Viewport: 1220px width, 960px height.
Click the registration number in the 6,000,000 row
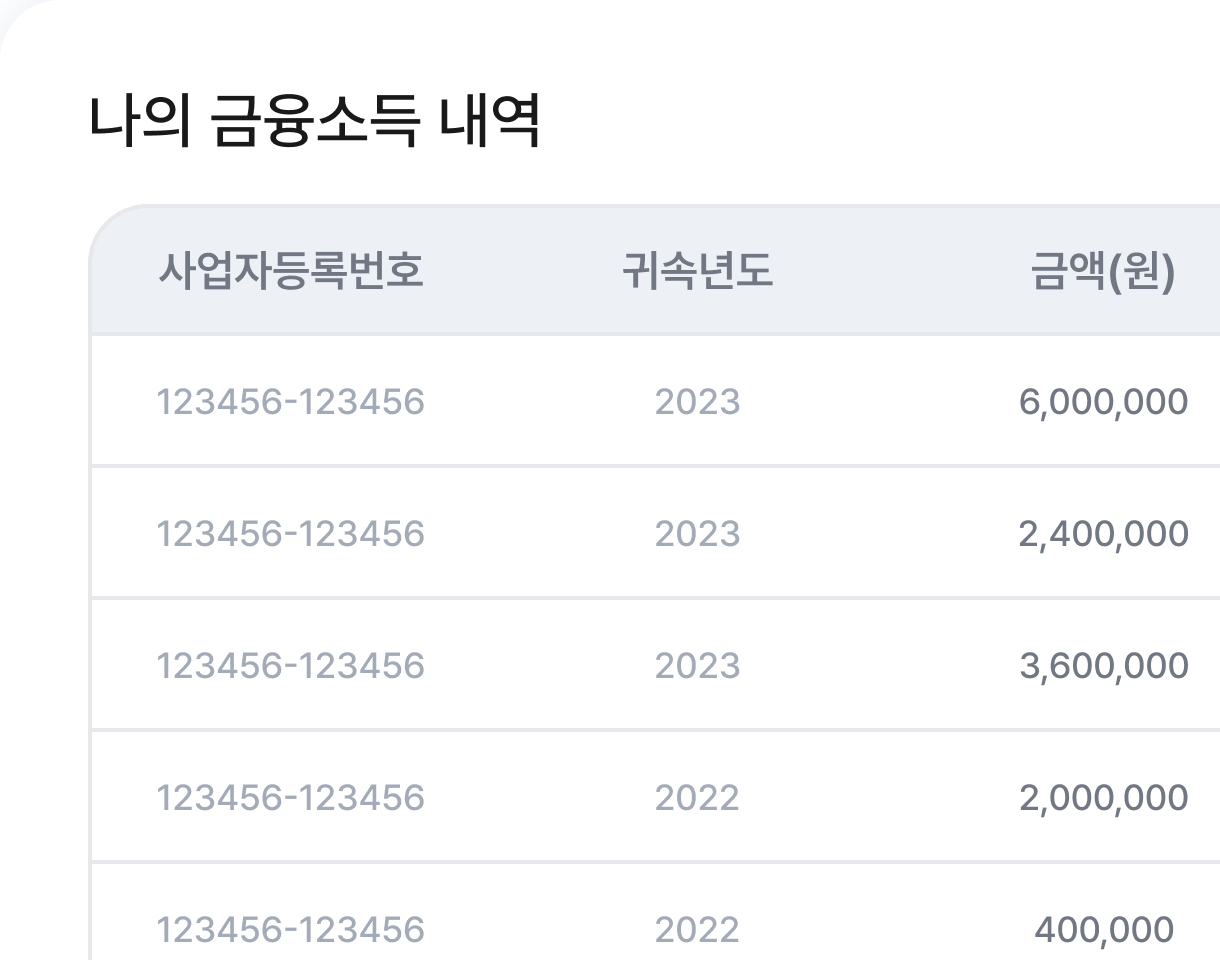[x=291, y=402]
